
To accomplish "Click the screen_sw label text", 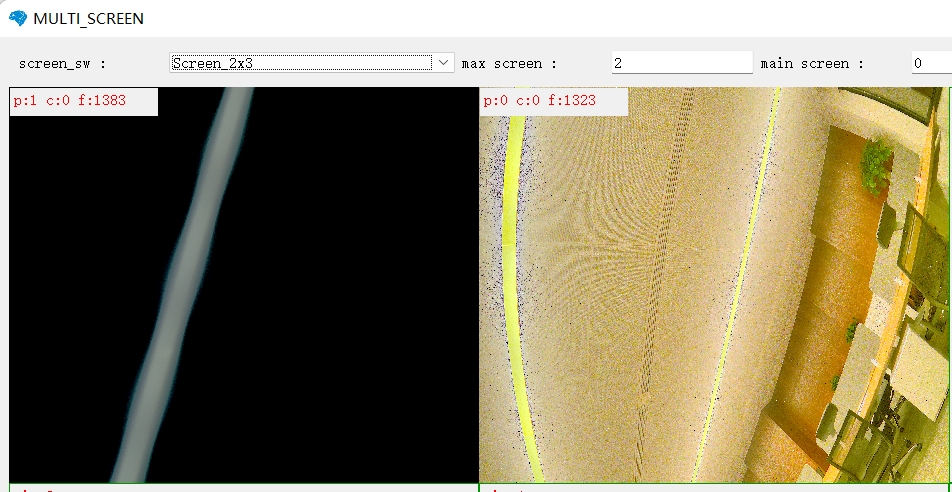I will [x=62, y=64].
